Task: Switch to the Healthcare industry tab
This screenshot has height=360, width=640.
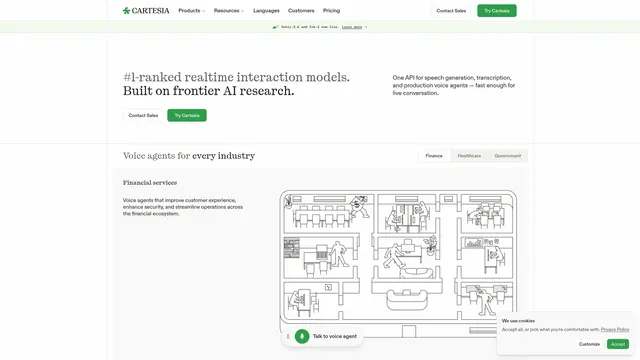Action: [469, 156]
